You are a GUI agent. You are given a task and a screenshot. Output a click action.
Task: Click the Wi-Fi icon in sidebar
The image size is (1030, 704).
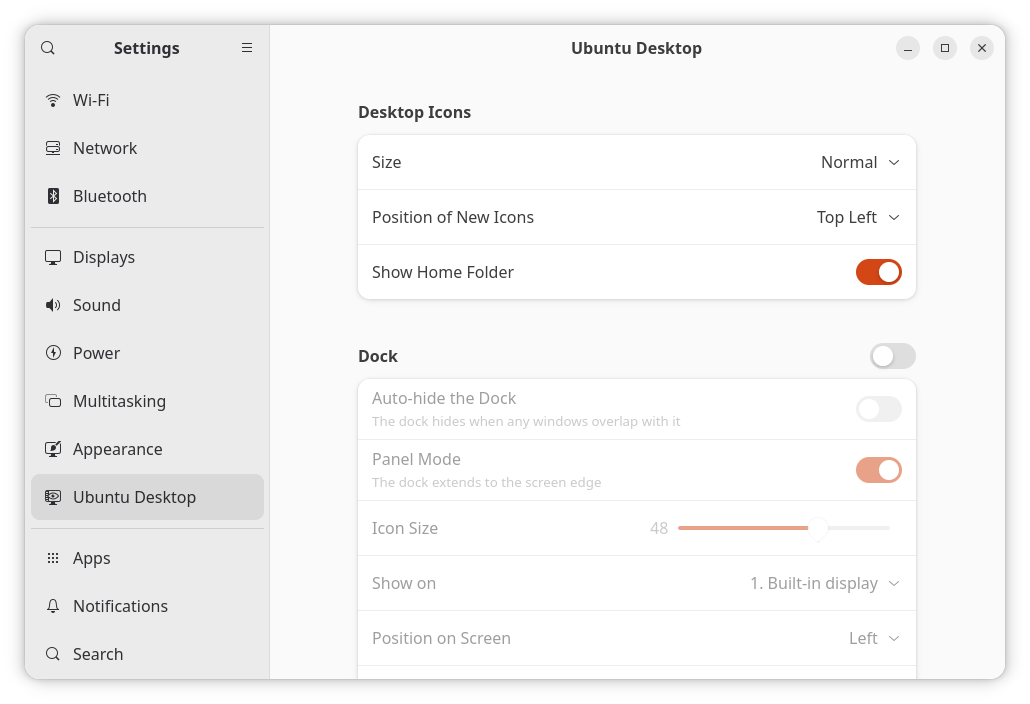(53, 100)
